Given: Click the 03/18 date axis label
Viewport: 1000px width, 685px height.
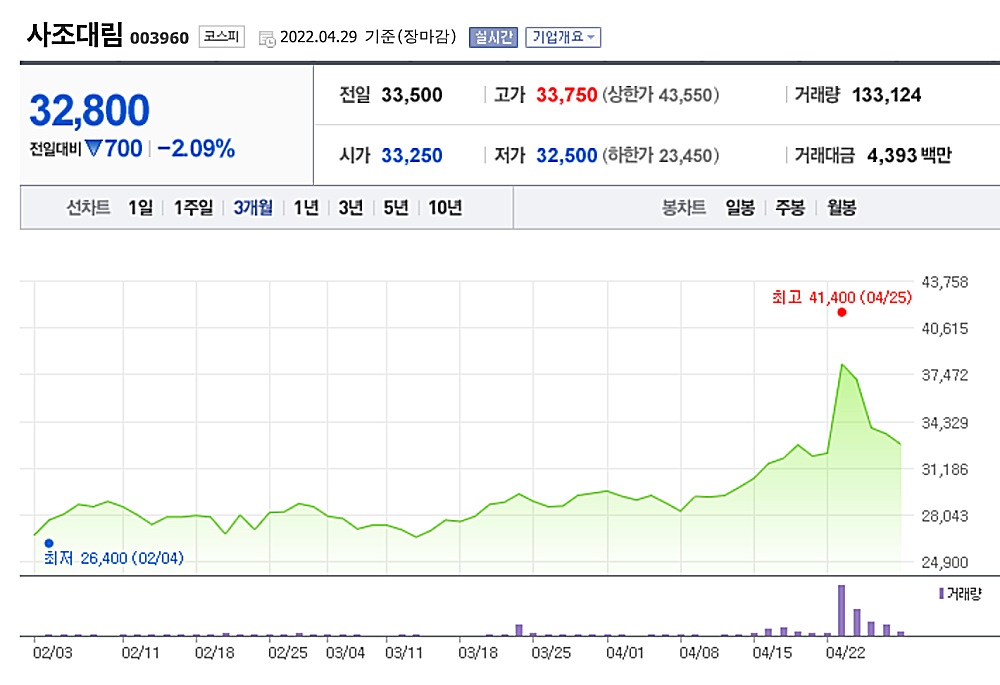Looking at the screenshot, I should [478, 653].
